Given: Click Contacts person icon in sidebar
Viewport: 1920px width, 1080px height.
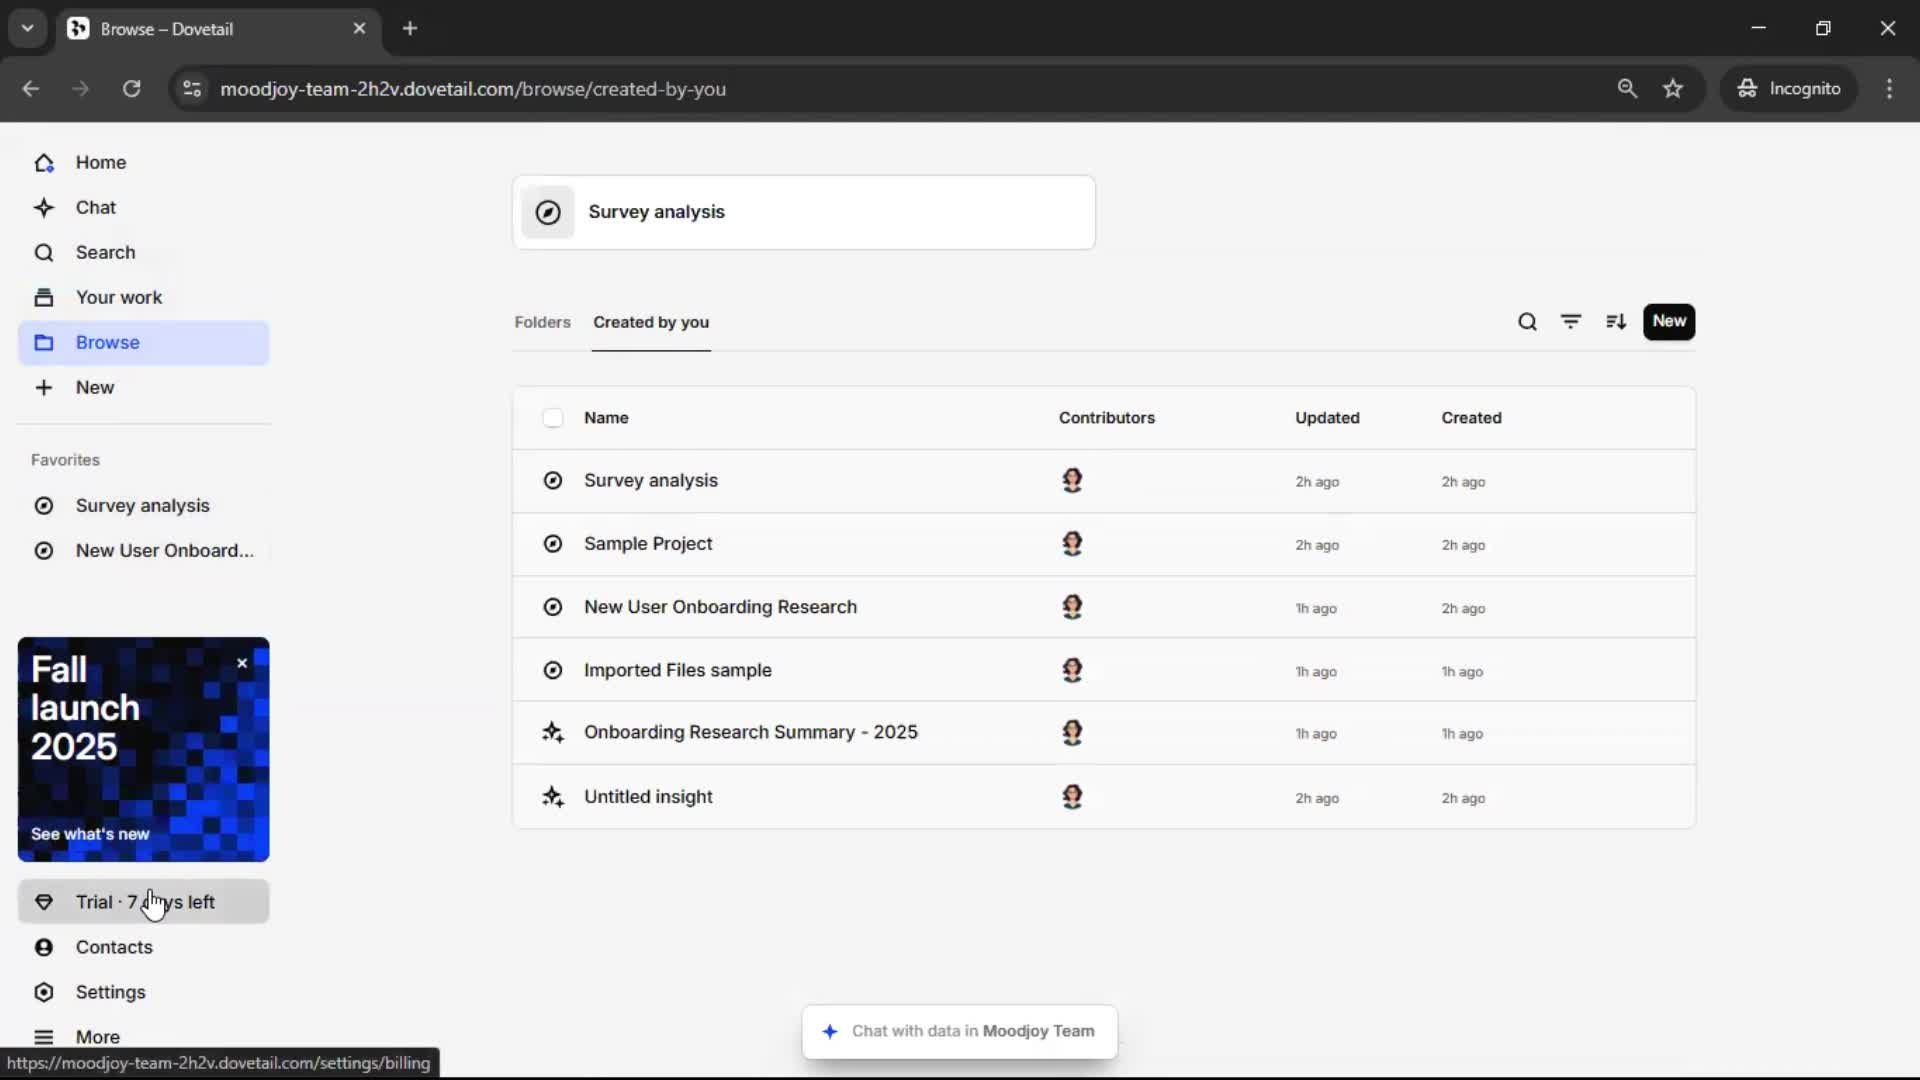Looking at the screenshot, I should point(44,947).
